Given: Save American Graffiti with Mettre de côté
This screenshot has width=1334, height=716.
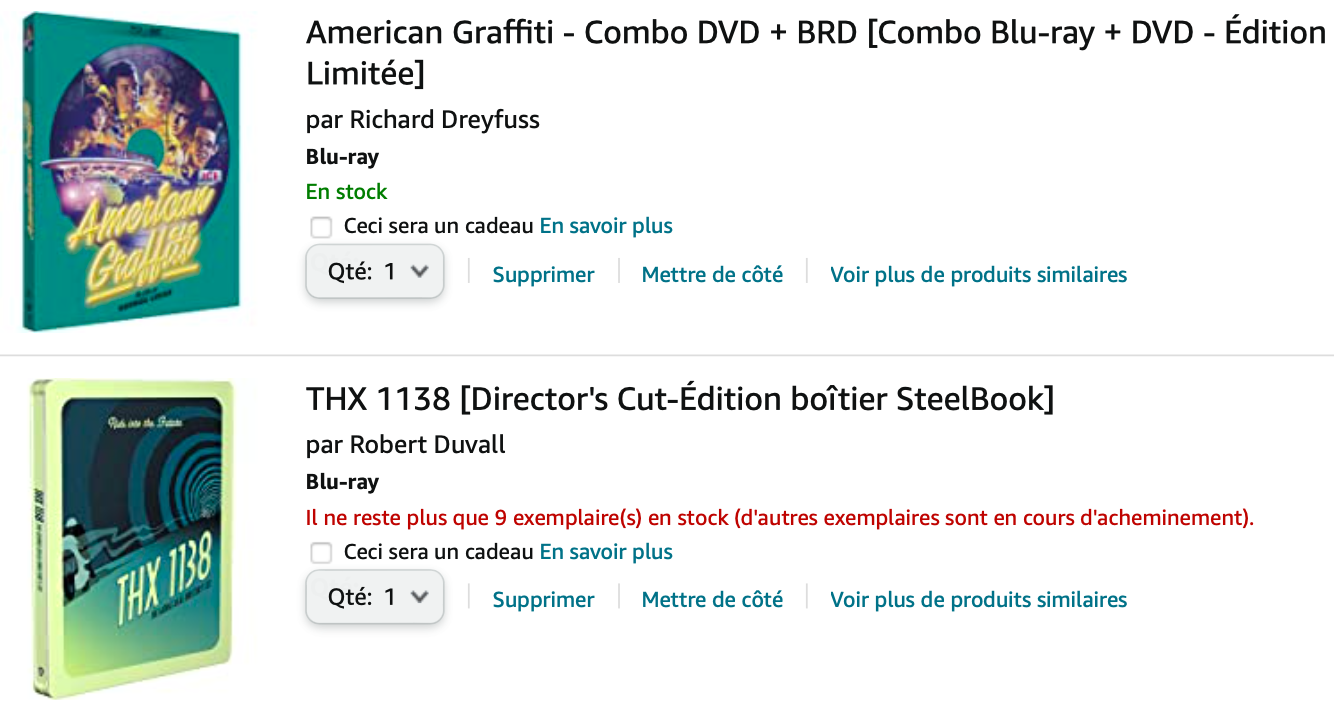Looking at the screenshot, I should pyautogui.click(x=712, y=275).
